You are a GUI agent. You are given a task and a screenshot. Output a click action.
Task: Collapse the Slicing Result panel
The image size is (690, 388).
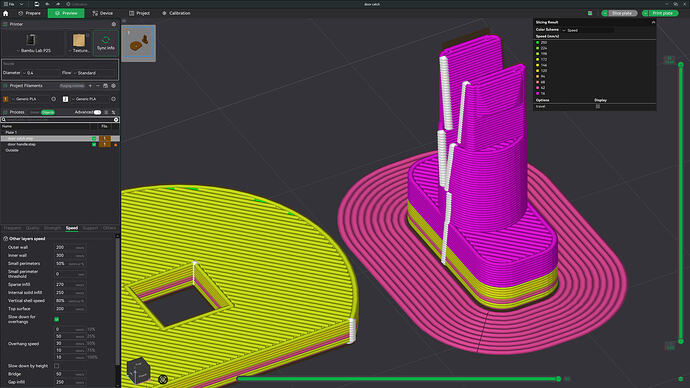653,22
